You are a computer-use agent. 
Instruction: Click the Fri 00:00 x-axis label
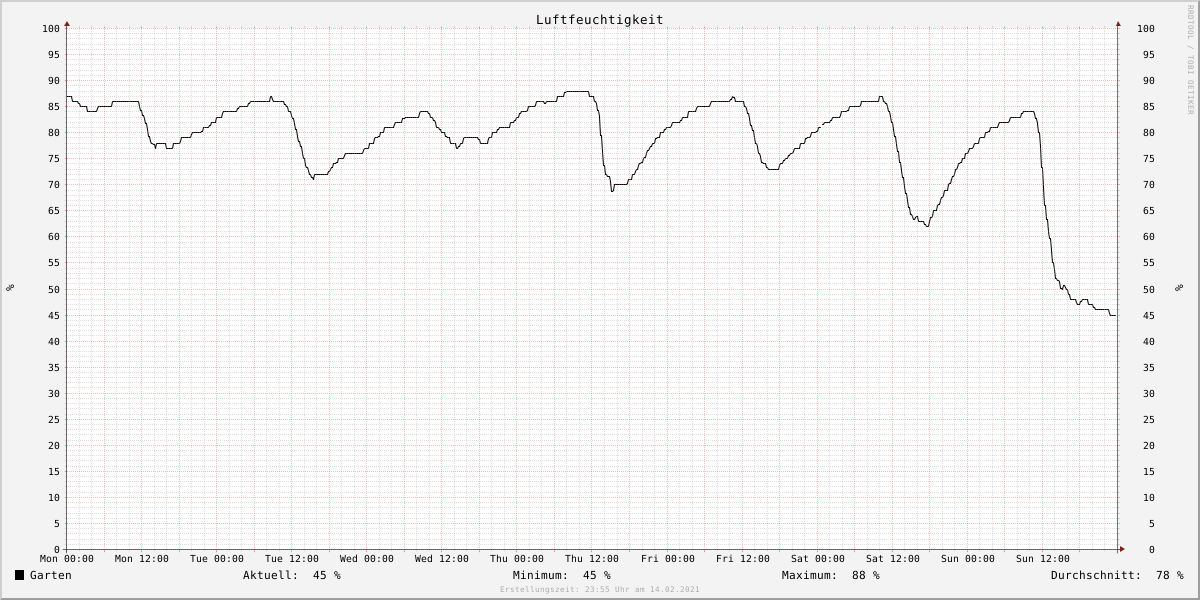[668, 559]
